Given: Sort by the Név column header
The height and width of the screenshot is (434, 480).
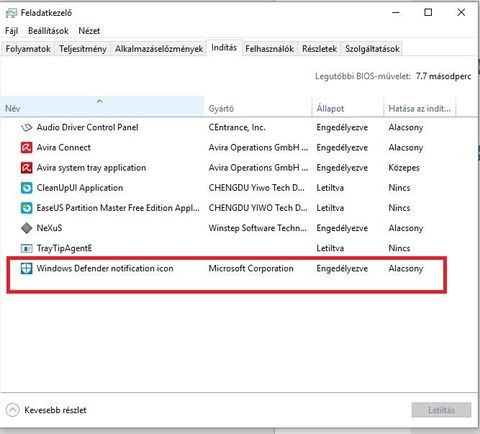Looking at the screenshot, I should coord(102,106).
